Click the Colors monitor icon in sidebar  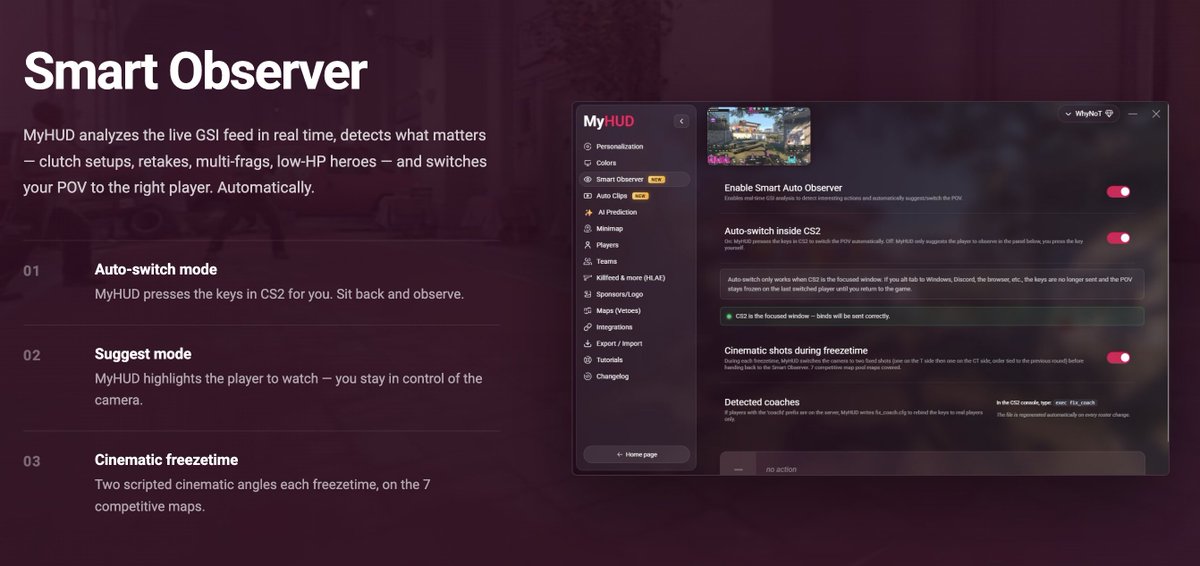588,163
